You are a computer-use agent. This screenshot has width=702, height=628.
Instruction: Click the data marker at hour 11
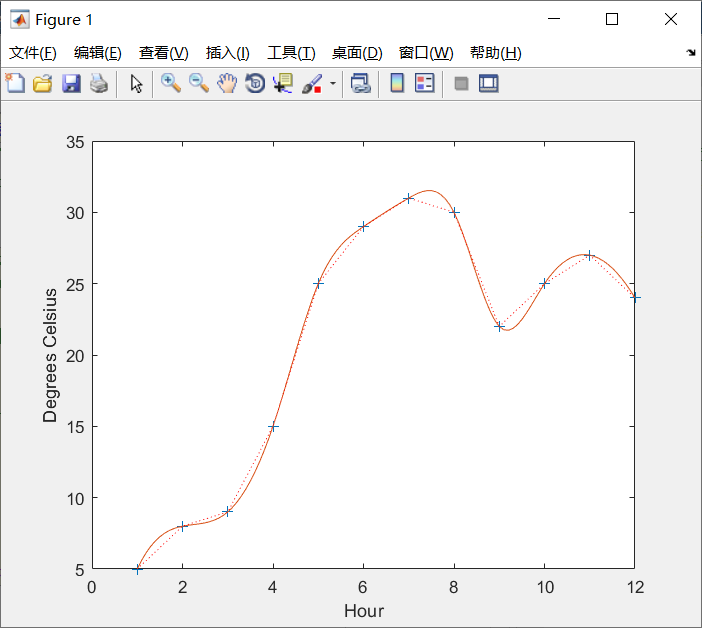coord(590,256)
